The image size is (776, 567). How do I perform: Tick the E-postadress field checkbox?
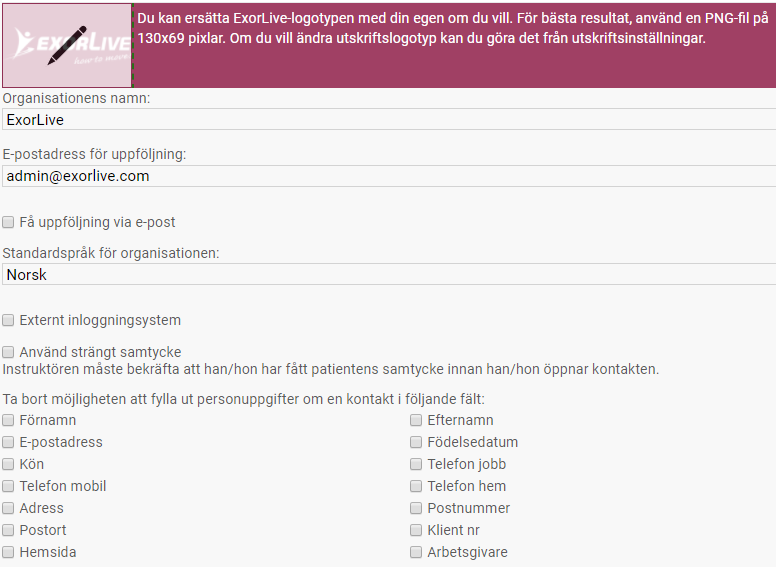tap(9, 443)
